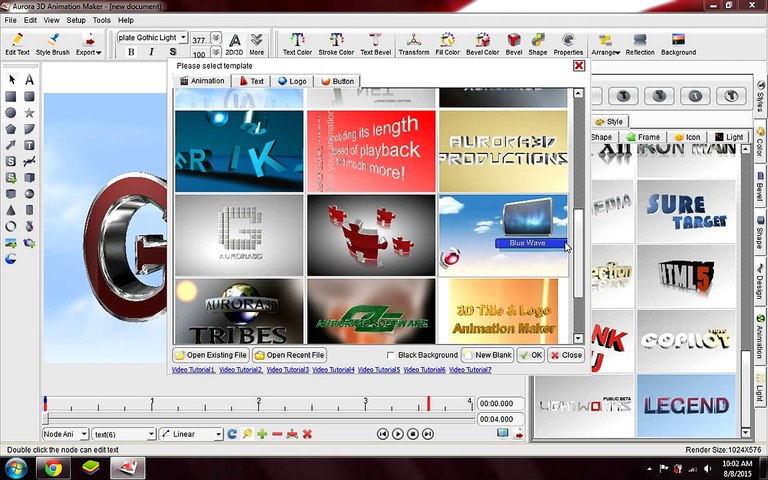Play the animation
This screenshot has height=480, width=768.
[x=398, y=434]
